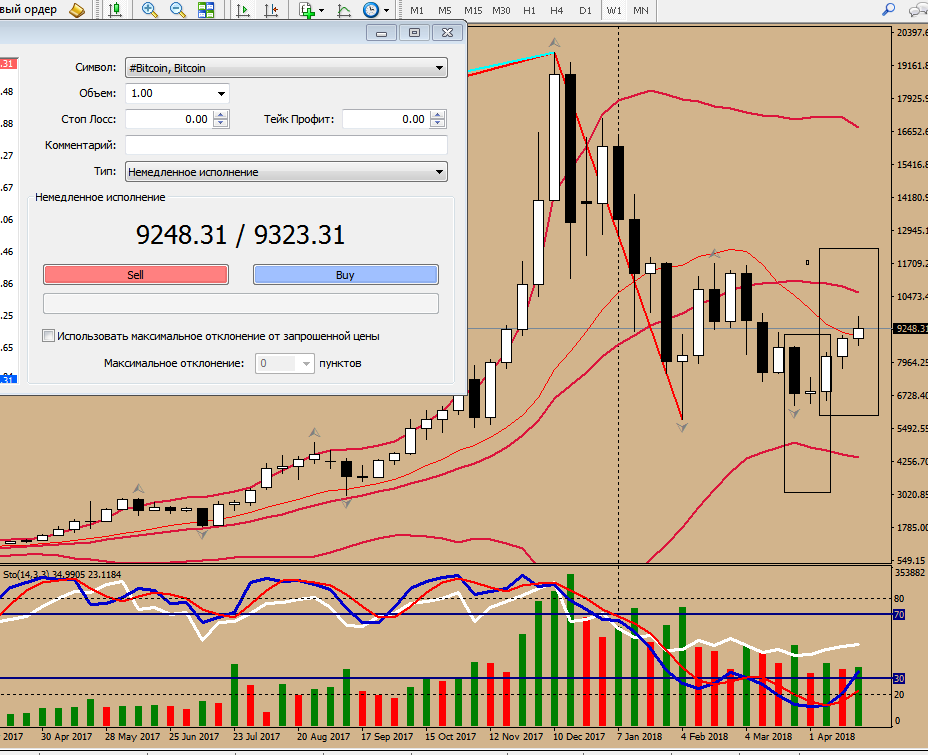Select the D1 timeframe button
Viewport: 928px width, 755px height.
point(585,10)
